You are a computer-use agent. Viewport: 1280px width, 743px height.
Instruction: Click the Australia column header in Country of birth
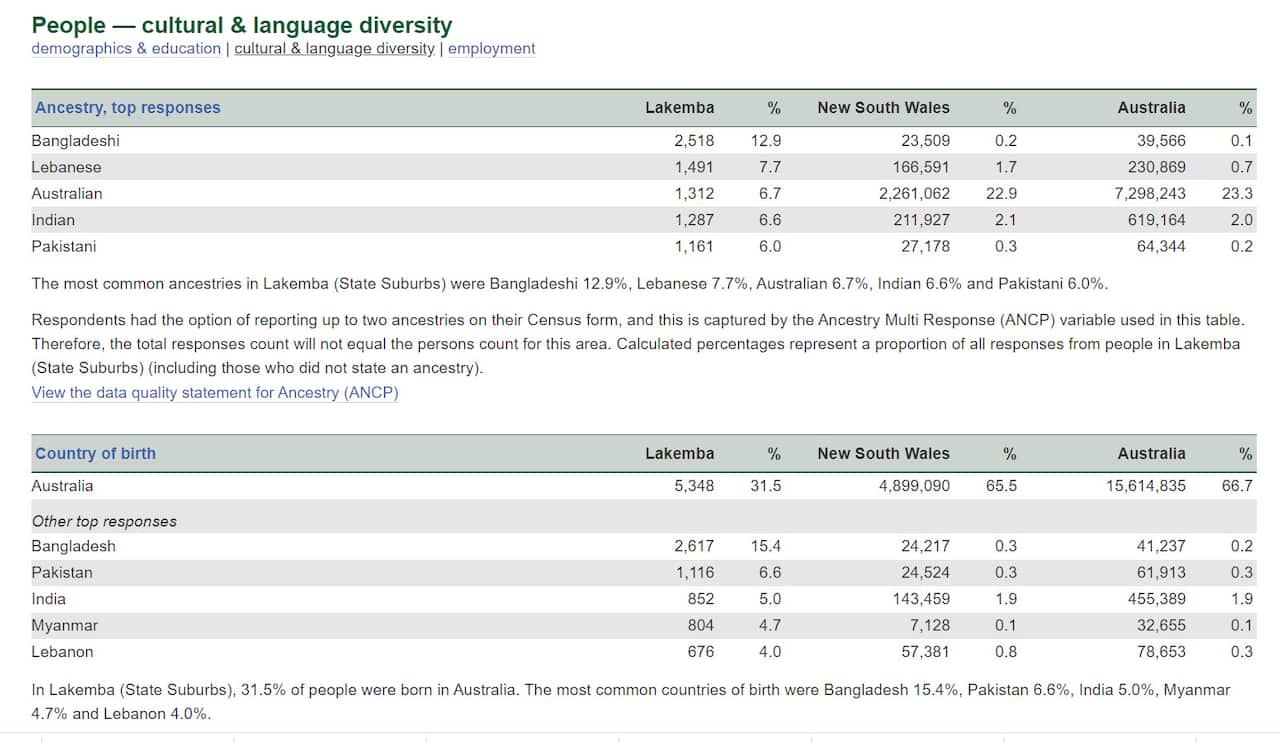(1151, 453)
